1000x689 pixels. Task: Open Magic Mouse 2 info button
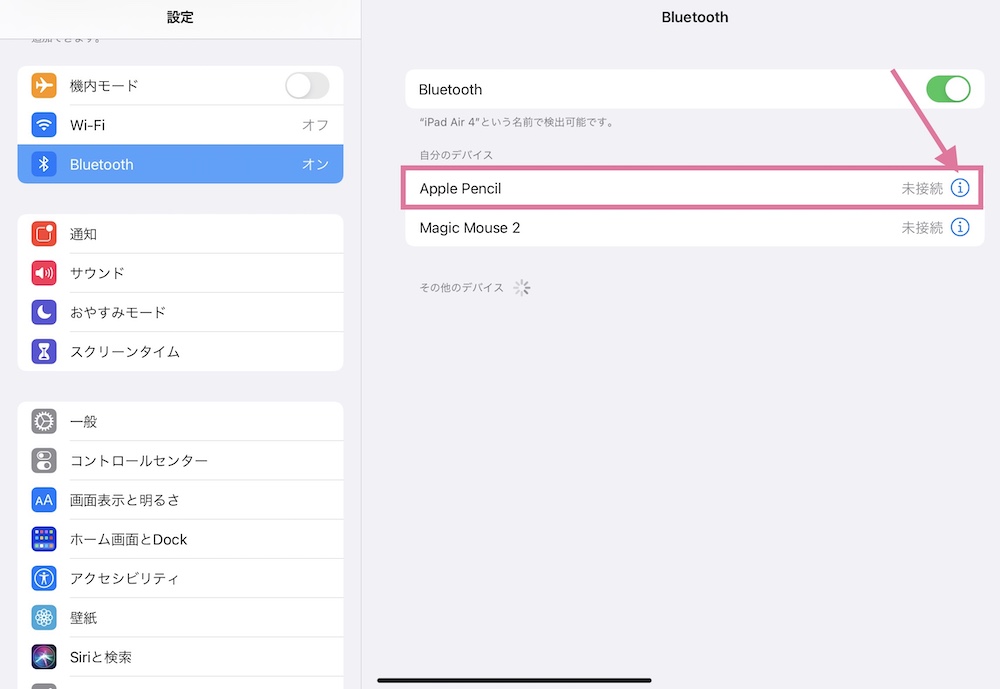pos(960,227)
